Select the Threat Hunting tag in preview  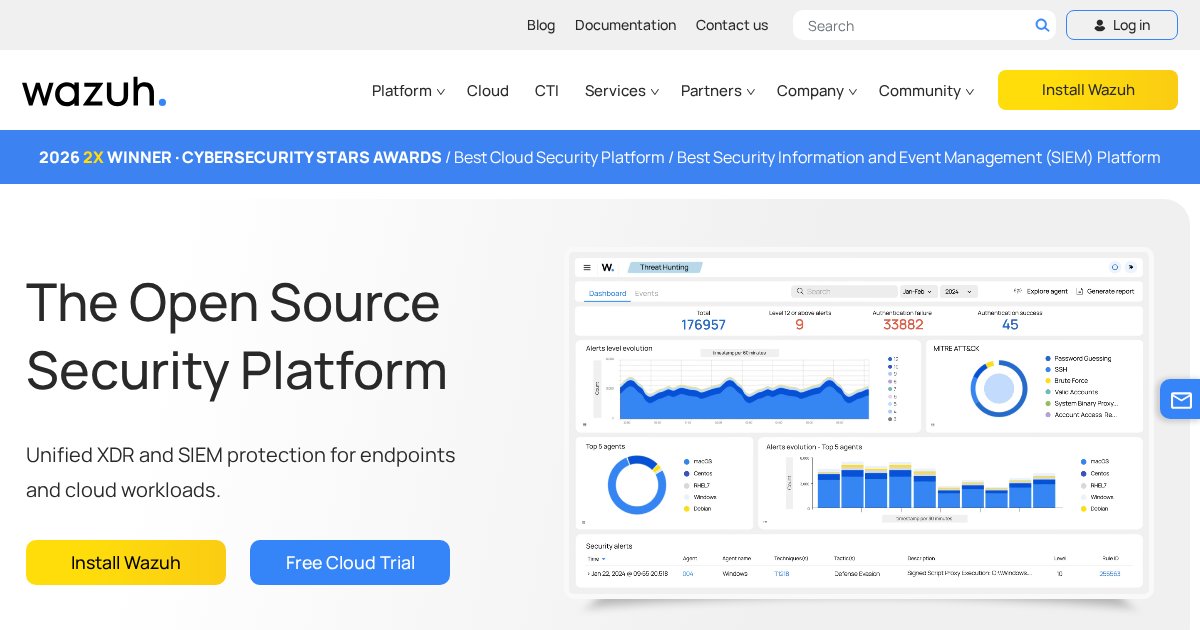pos(665,267)
